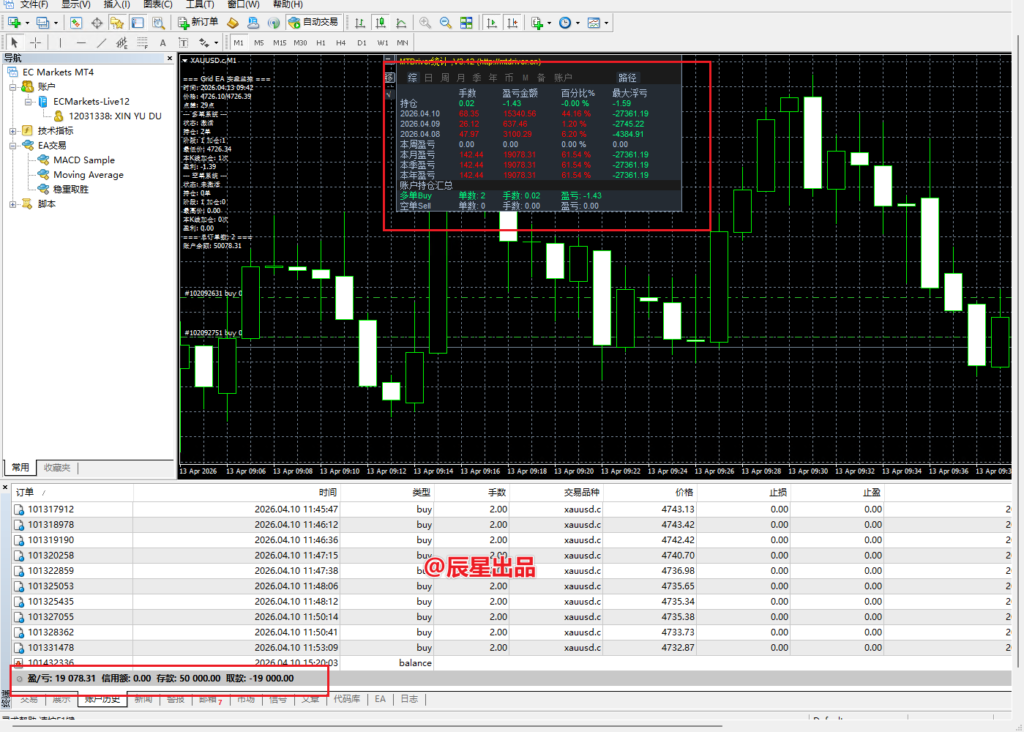Switch to the 收藏夹 navigator tab
The height and width of the screenshot is (732, 1024).
[57, 467]
